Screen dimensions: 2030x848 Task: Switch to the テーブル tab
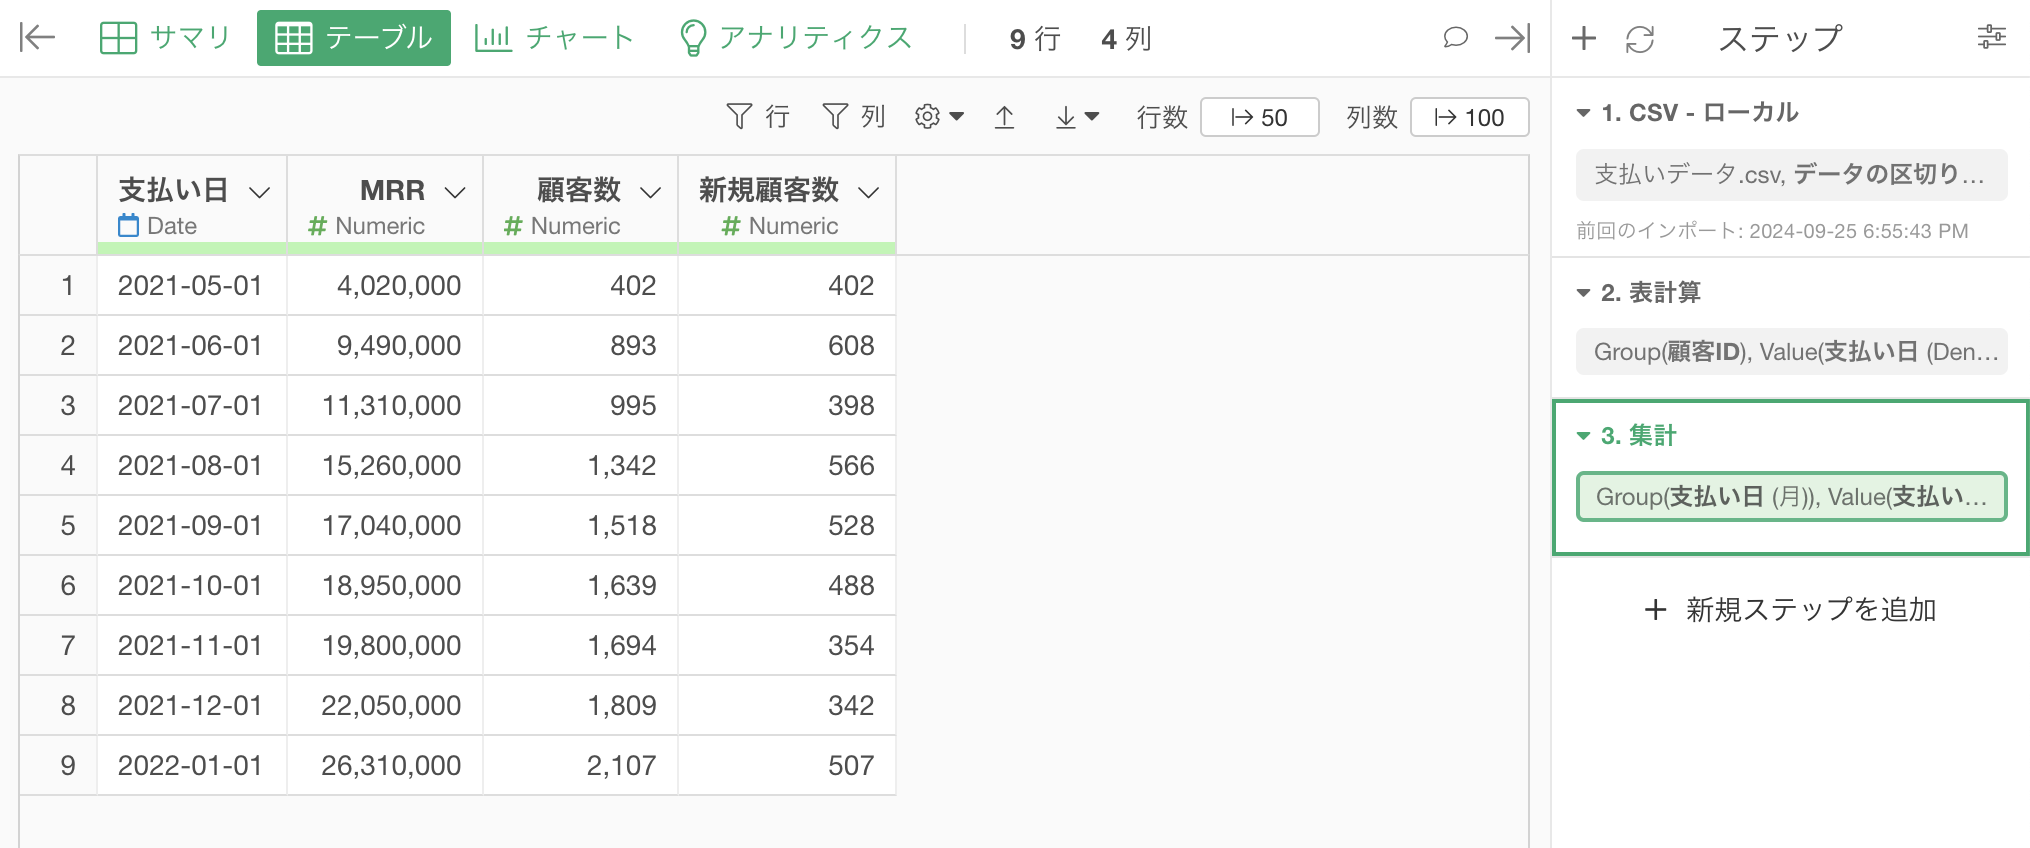coord(354,38)
